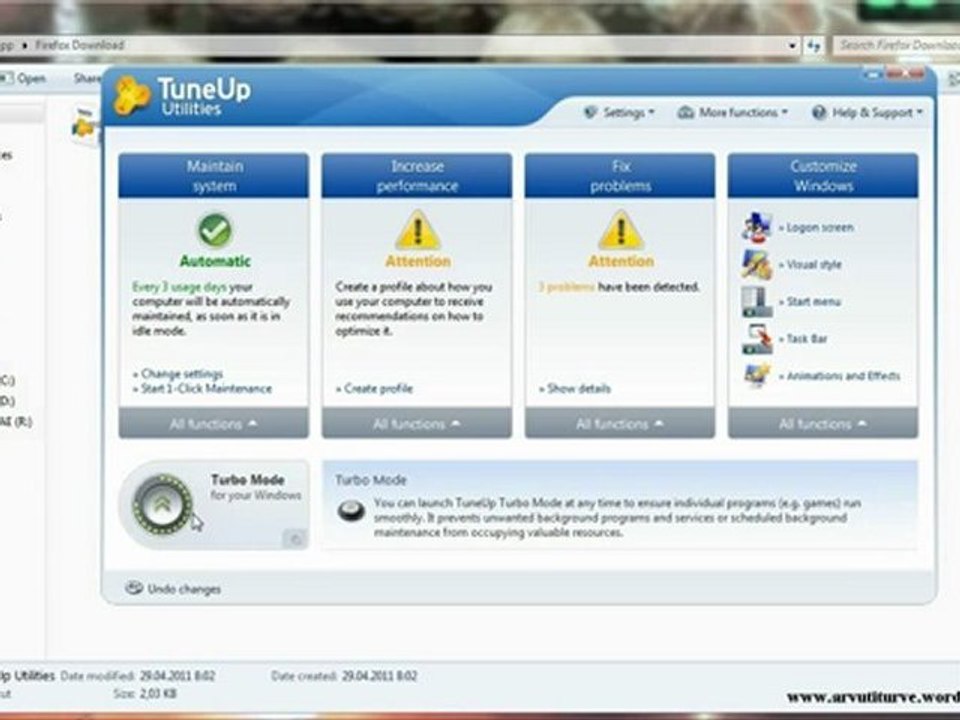Open the Task Bar customization link
Viewport: 960px width, 720px height.
(806, 339)
